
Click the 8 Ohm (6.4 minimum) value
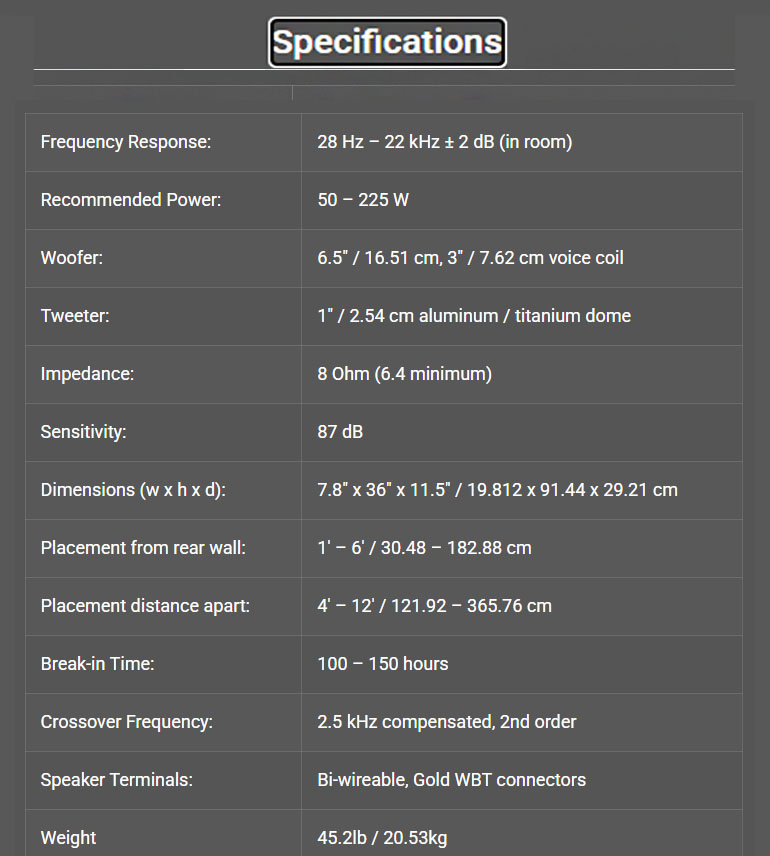coord(404,374)
